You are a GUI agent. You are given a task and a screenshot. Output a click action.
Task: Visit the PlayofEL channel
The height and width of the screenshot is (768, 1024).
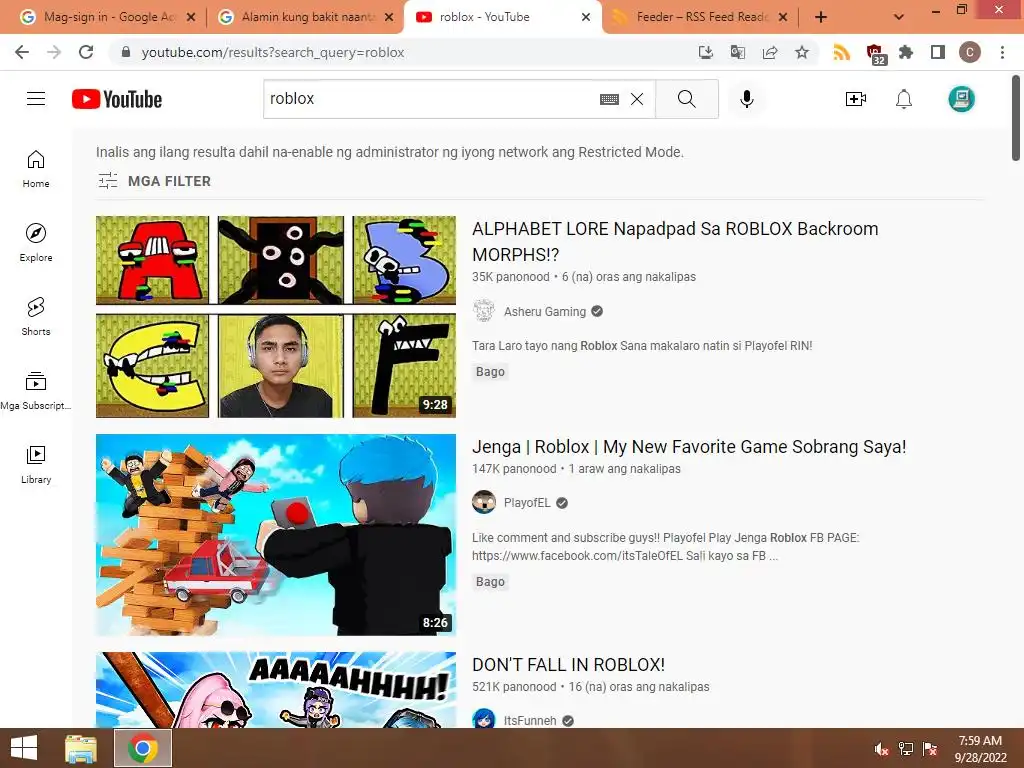tap(527, 503)
